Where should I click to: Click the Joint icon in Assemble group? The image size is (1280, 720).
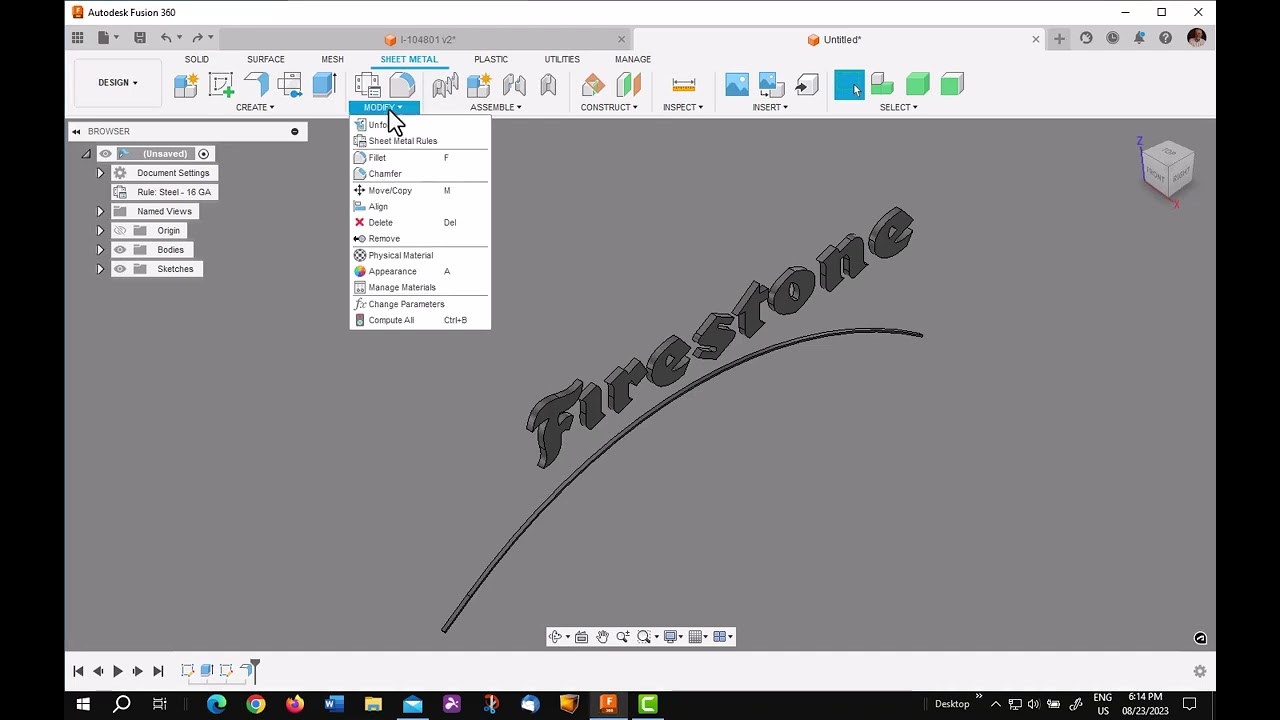514,85
